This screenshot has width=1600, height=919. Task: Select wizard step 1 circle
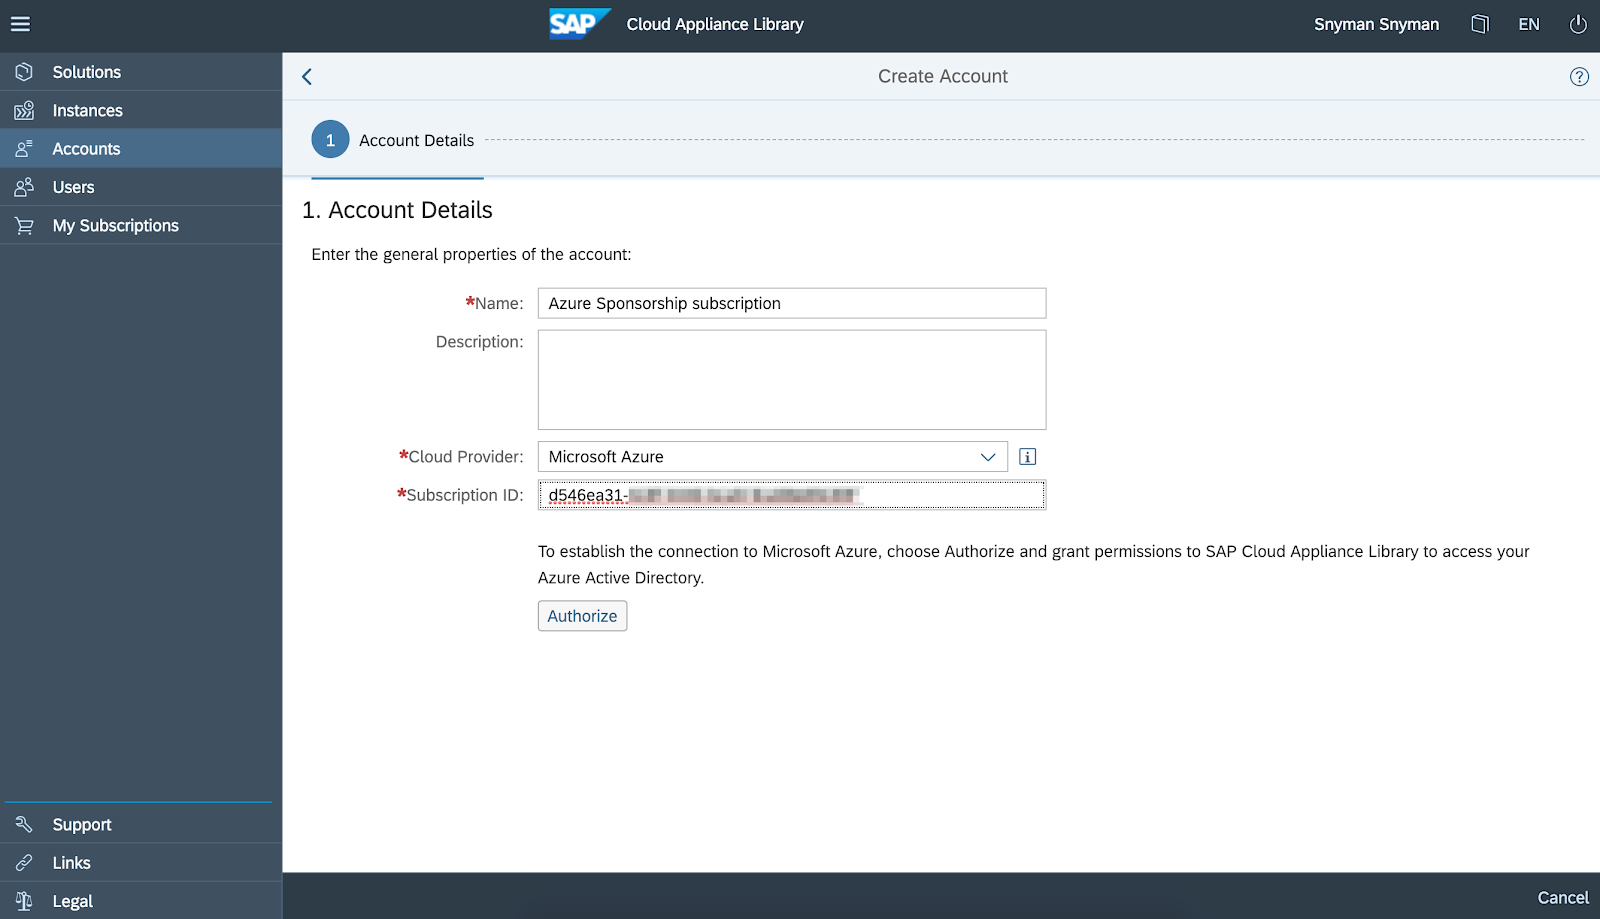(x=330, y=140)
